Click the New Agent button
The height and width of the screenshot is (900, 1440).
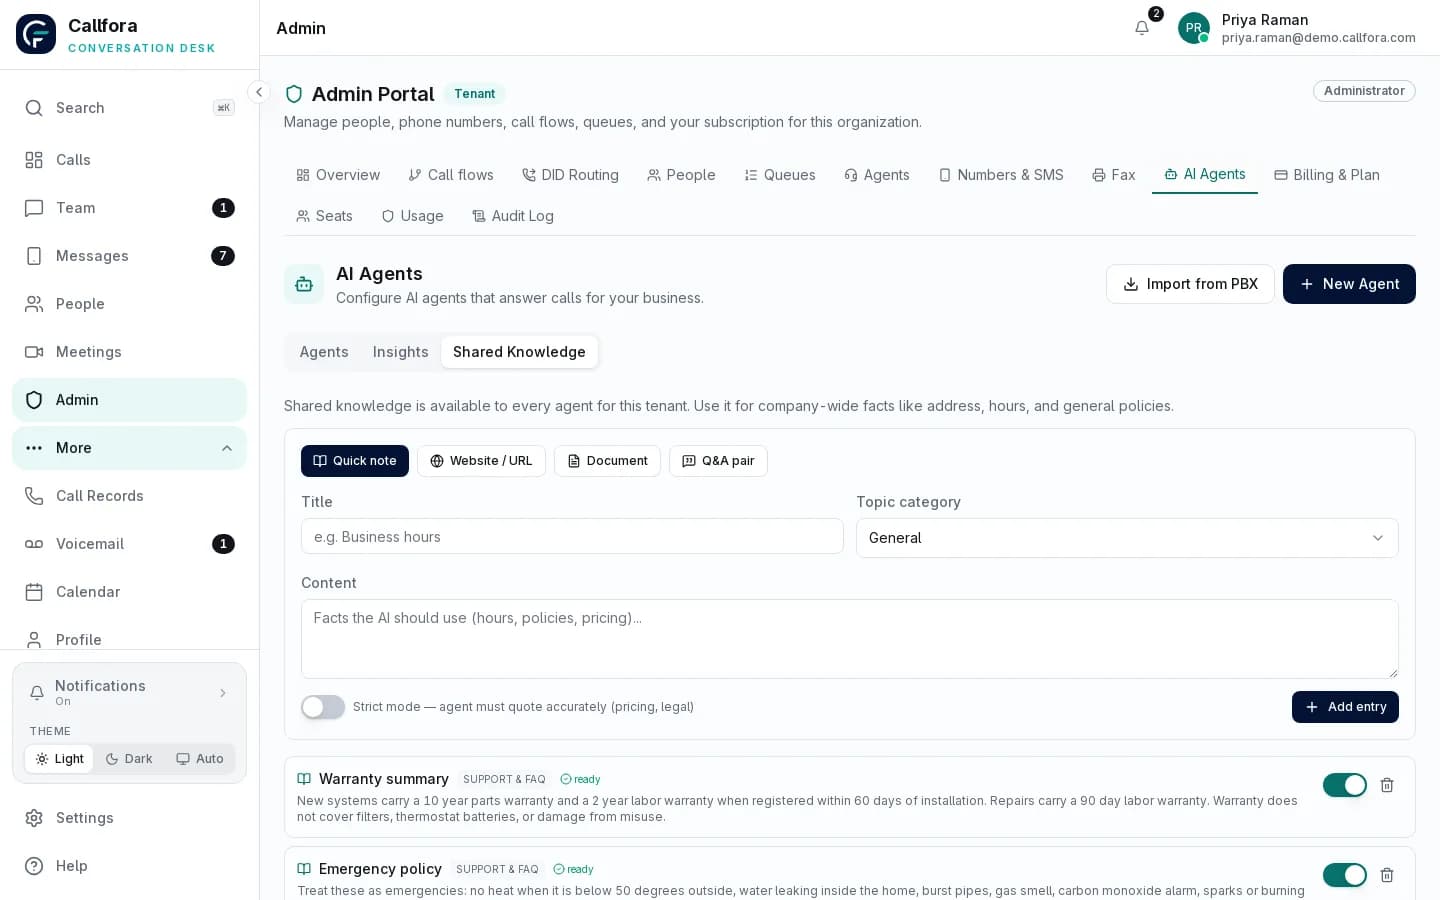click(x=1349, y=284)
